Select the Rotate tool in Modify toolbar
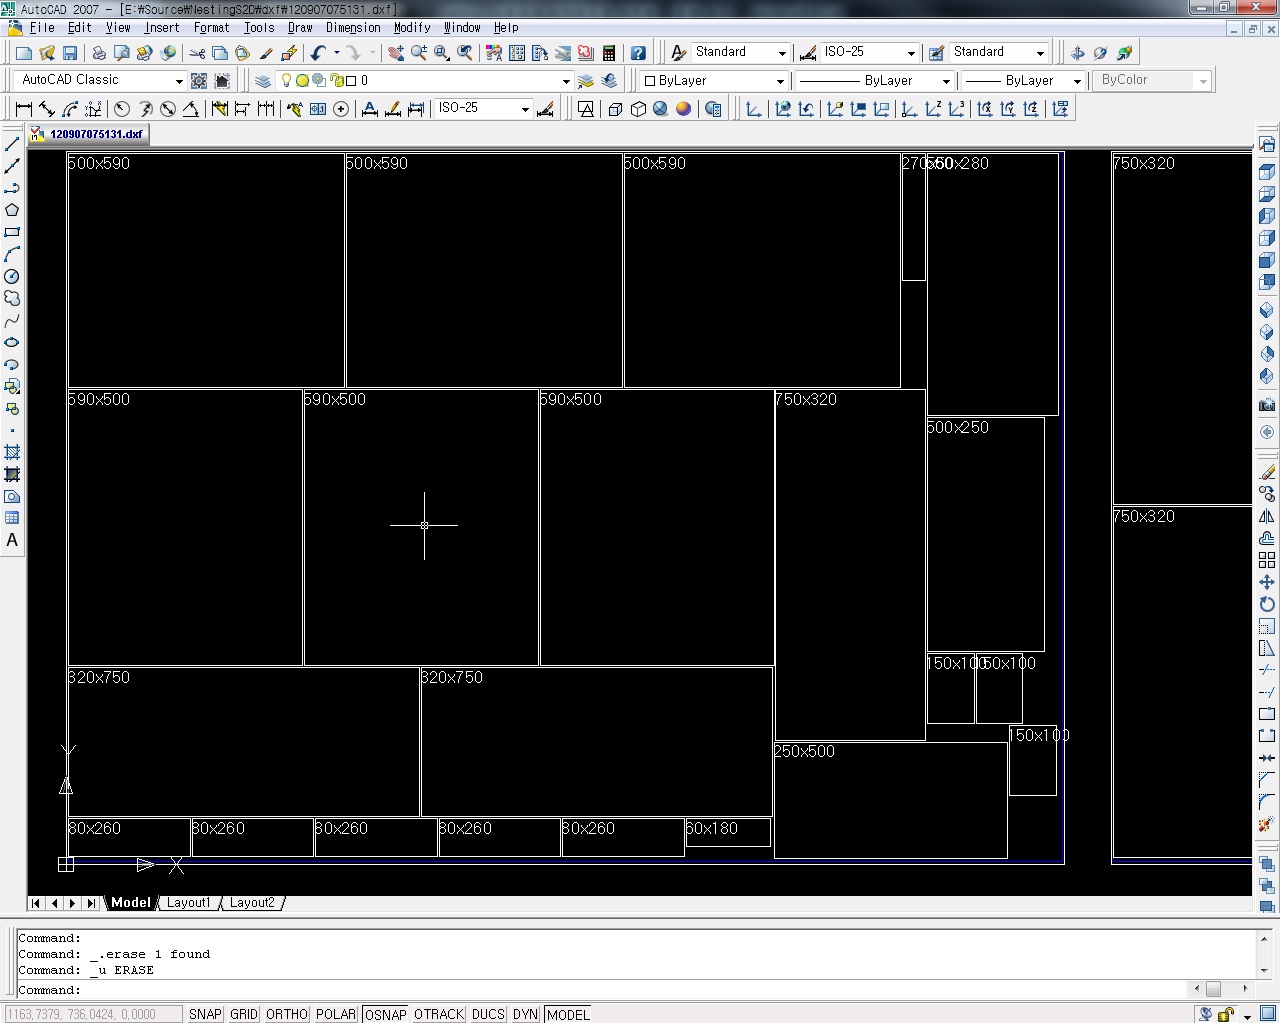The image size is (1280, 1024). (1267, 604)
